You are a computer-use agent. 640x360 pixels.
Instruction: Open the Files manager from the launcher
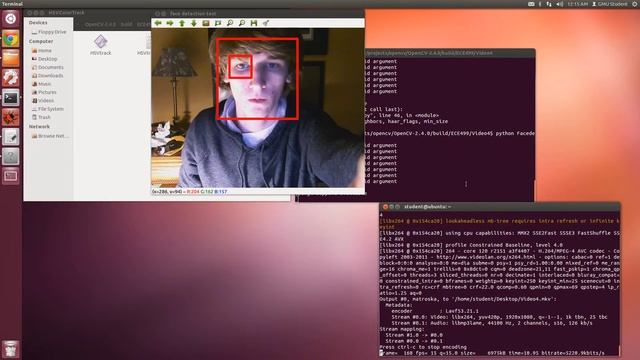click(11, 58)
